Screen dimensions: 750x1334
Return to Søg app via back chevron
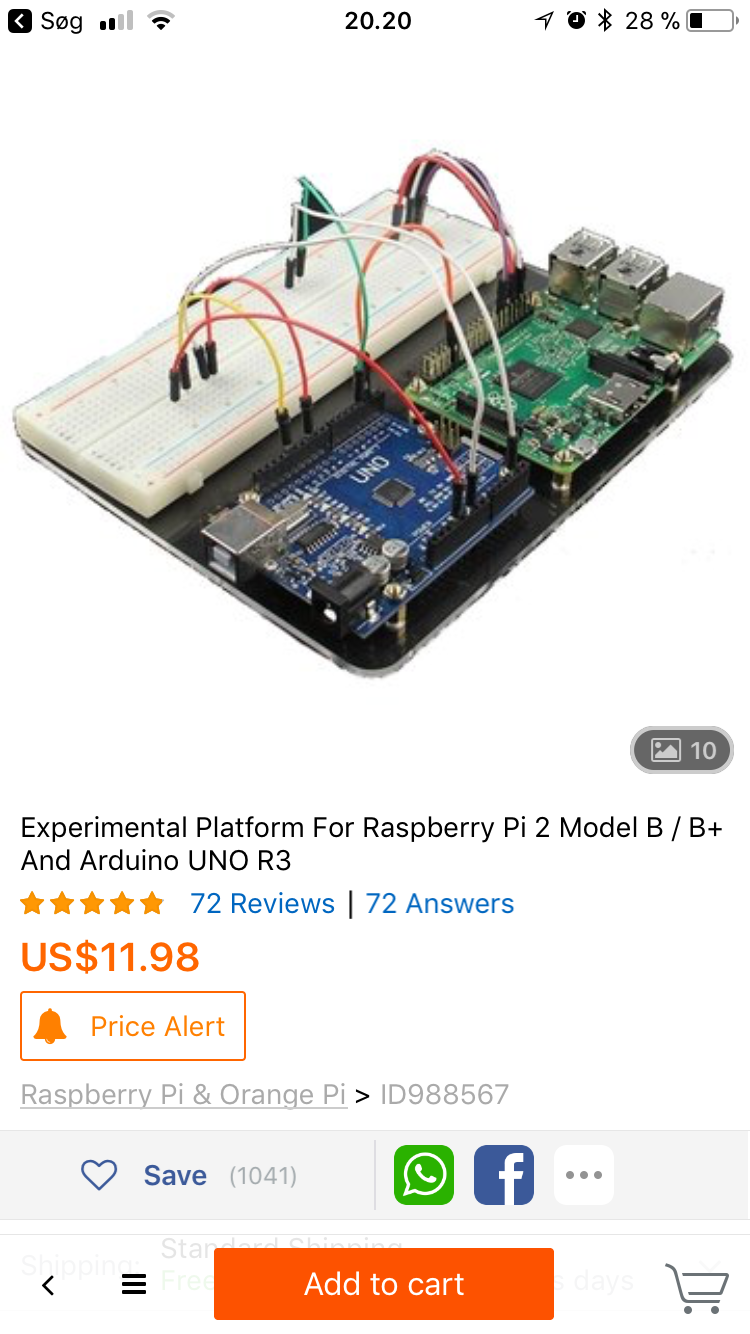(19, 21)
